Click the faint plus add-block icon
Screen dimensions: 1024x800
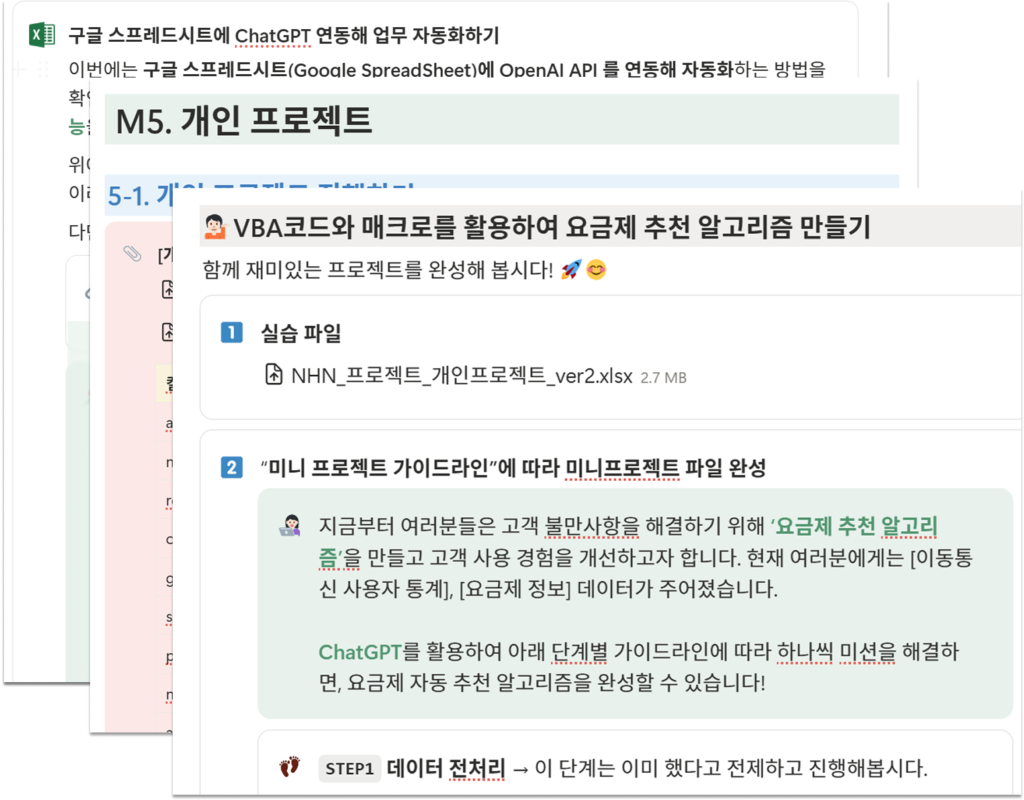(x=19, y=69)
